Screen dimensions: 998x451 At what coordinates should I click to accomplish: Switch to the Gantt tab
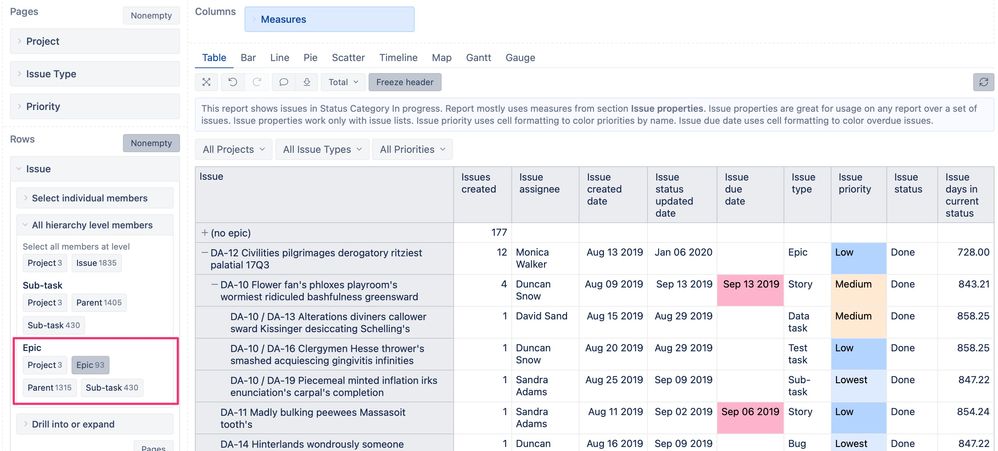click(479, 58)
